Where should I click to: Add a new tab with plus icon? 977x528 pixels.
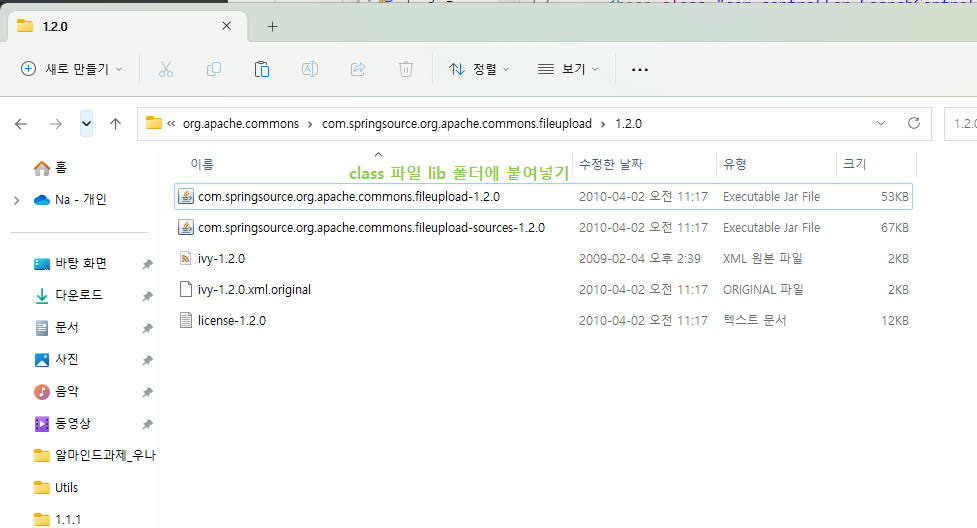[272, 26]
